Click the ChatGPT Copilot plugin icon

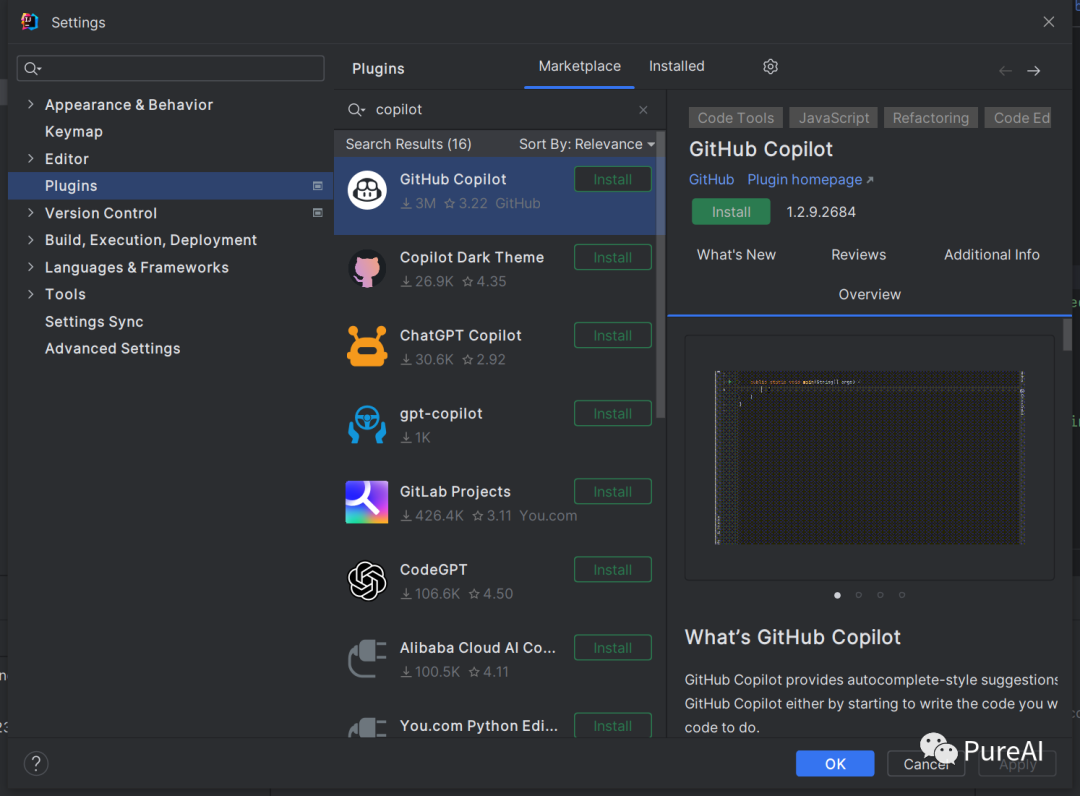point(367,346)
